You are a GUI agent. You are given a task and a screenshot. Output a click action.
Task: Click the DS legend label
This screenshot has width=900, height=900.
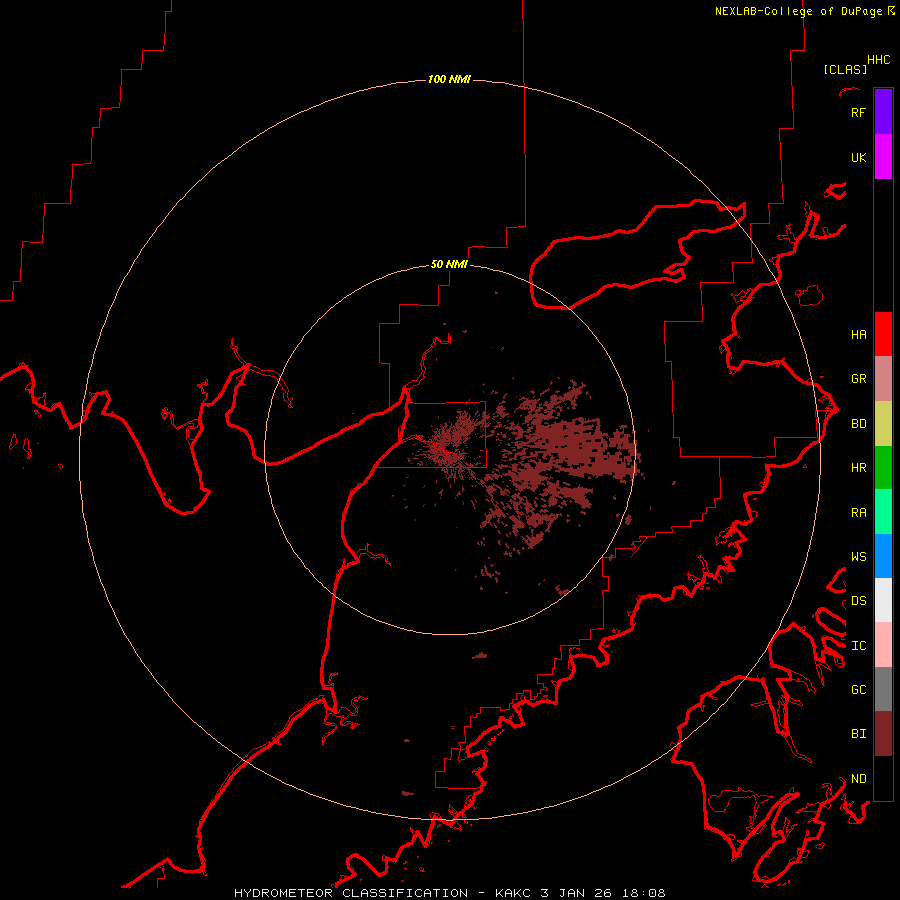click(x=858, y=601)
